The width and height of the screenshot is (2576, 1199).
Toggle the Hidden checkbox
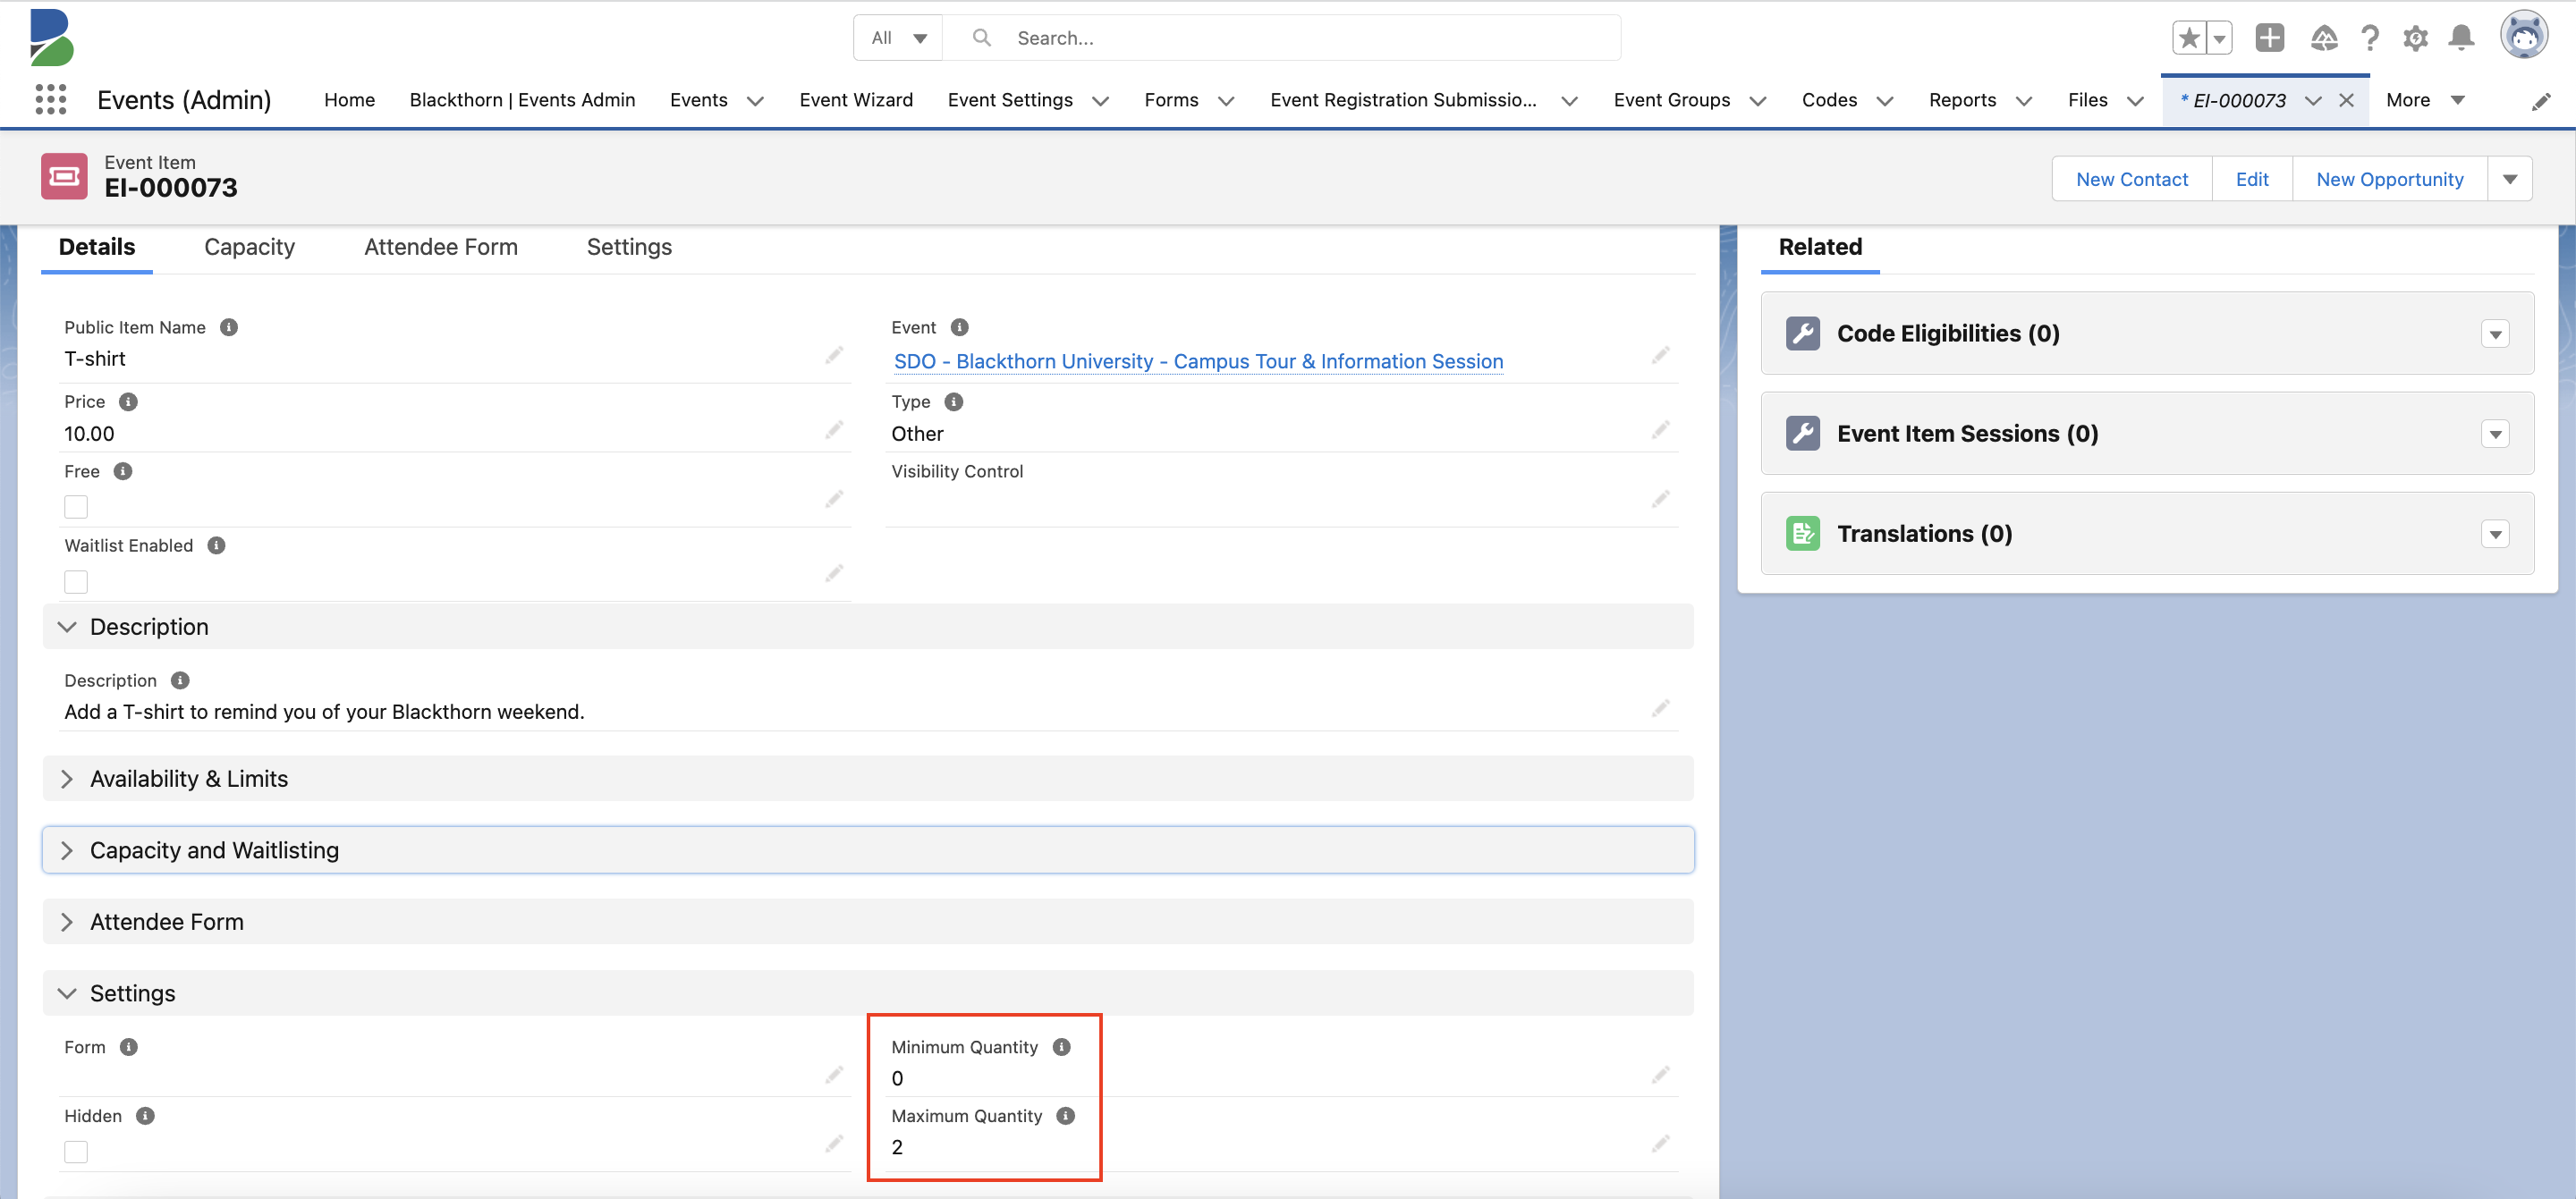pyautogui.click(x=76, y=1152)
